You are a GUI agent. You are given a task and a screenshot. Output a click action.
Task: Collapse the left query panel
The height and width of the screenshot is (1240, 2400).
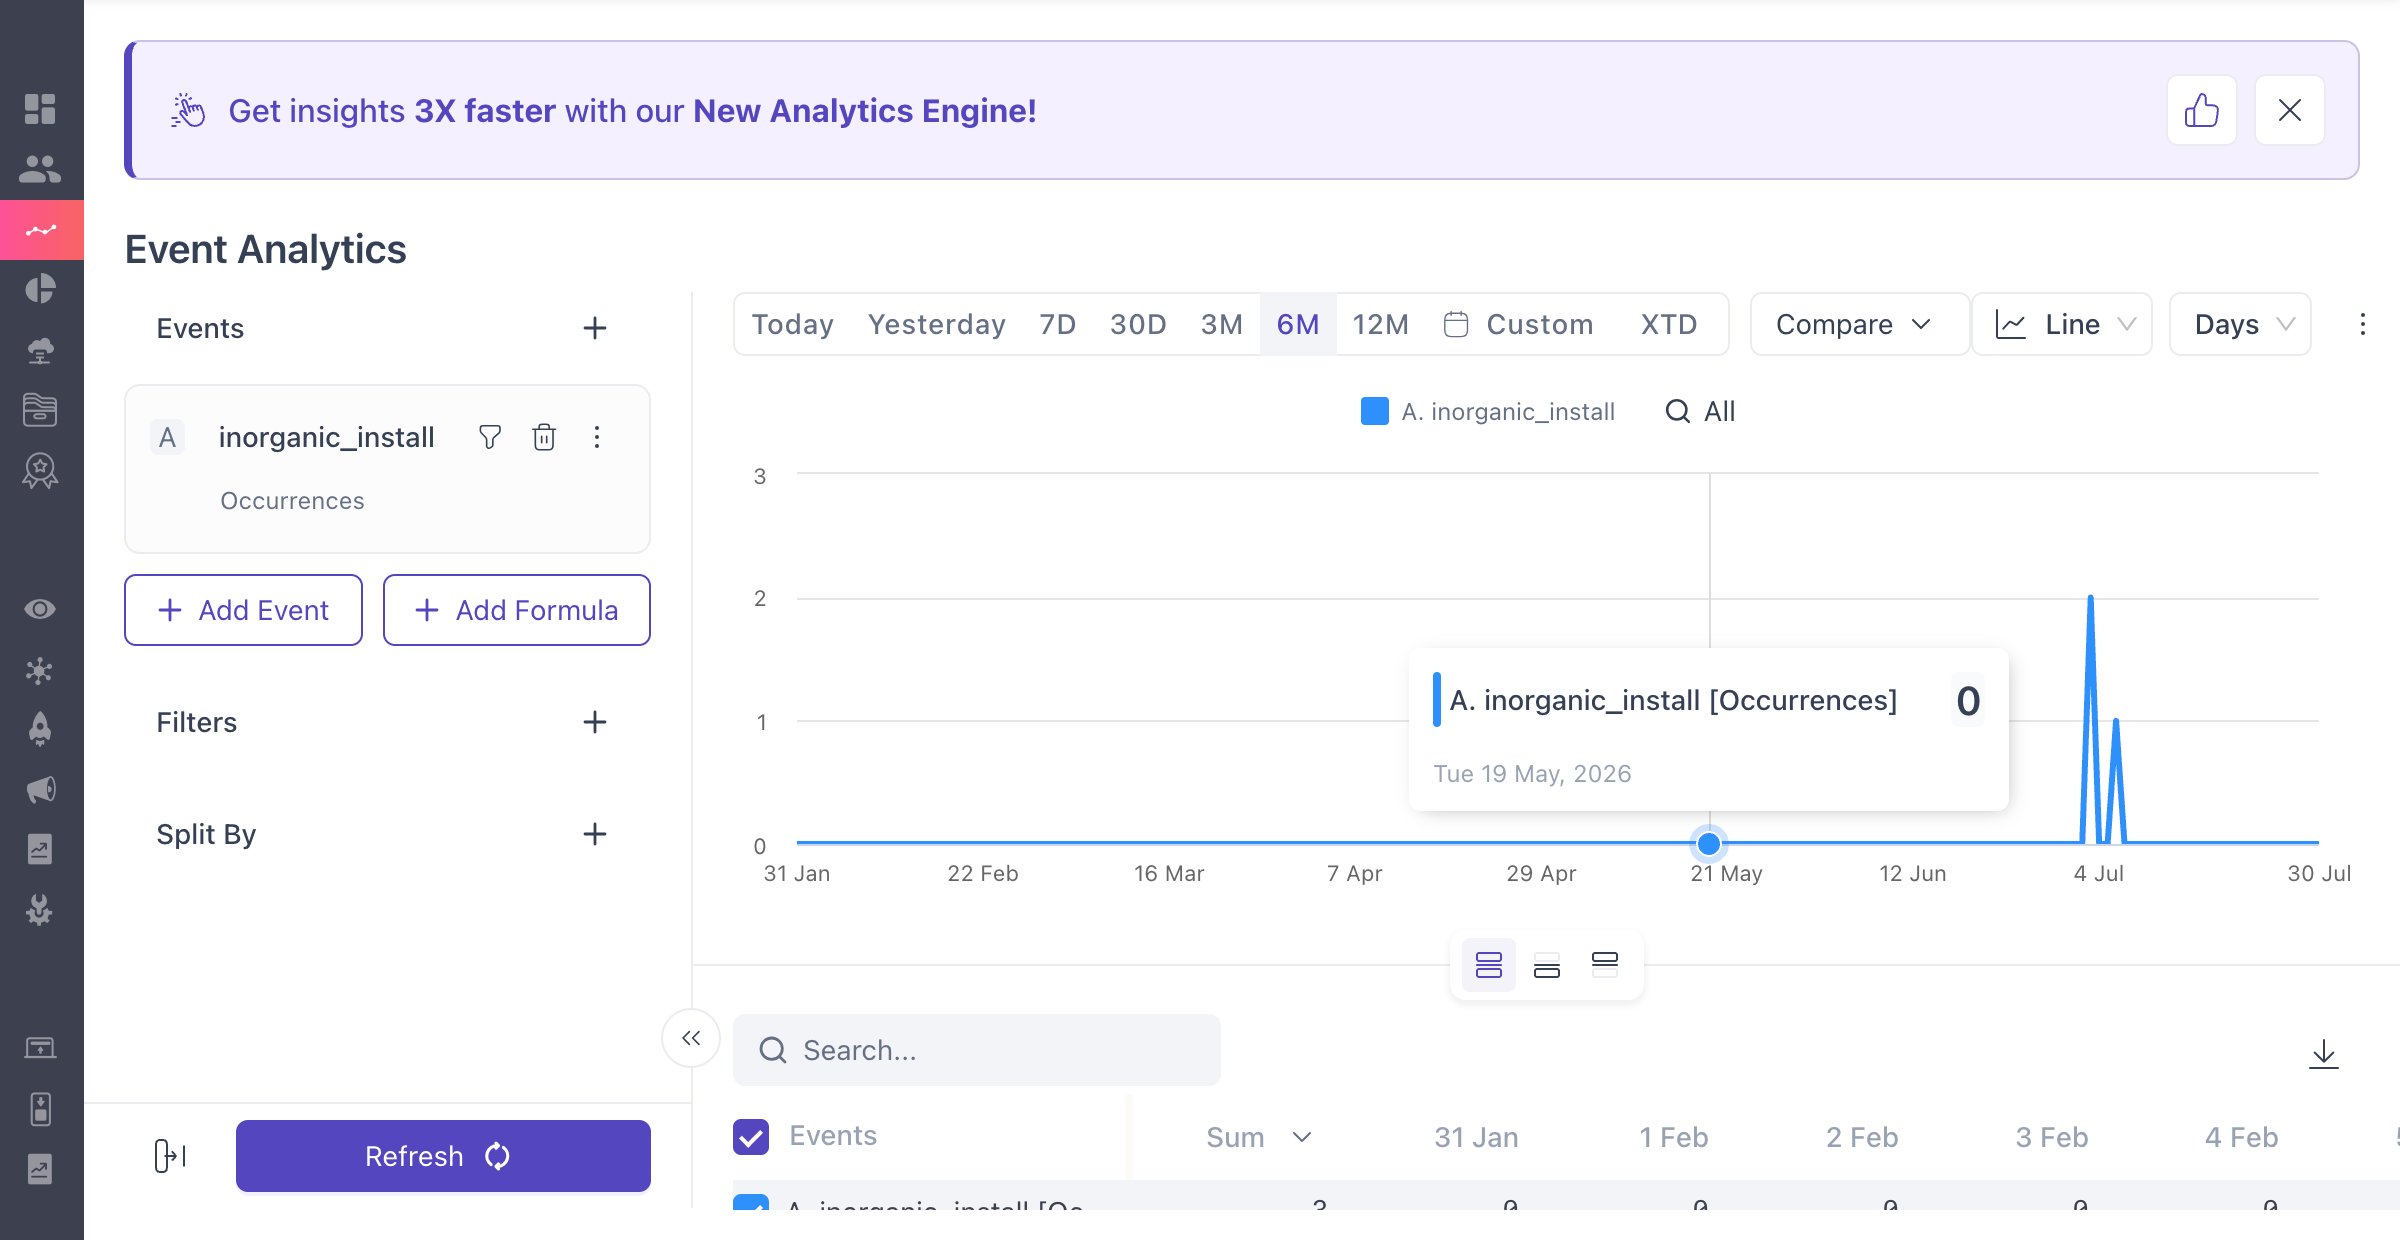click(691, 1038)
